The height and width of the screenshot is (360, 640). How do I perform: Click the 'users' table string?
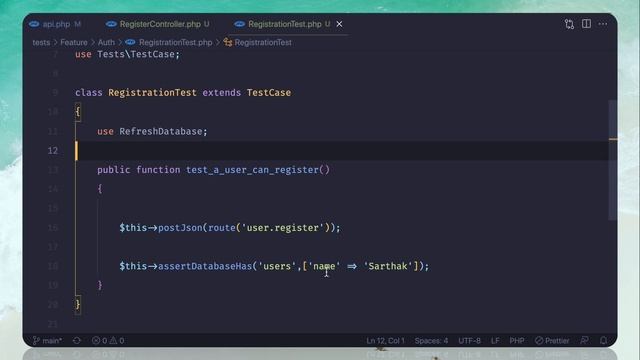(x=277, y=266)
